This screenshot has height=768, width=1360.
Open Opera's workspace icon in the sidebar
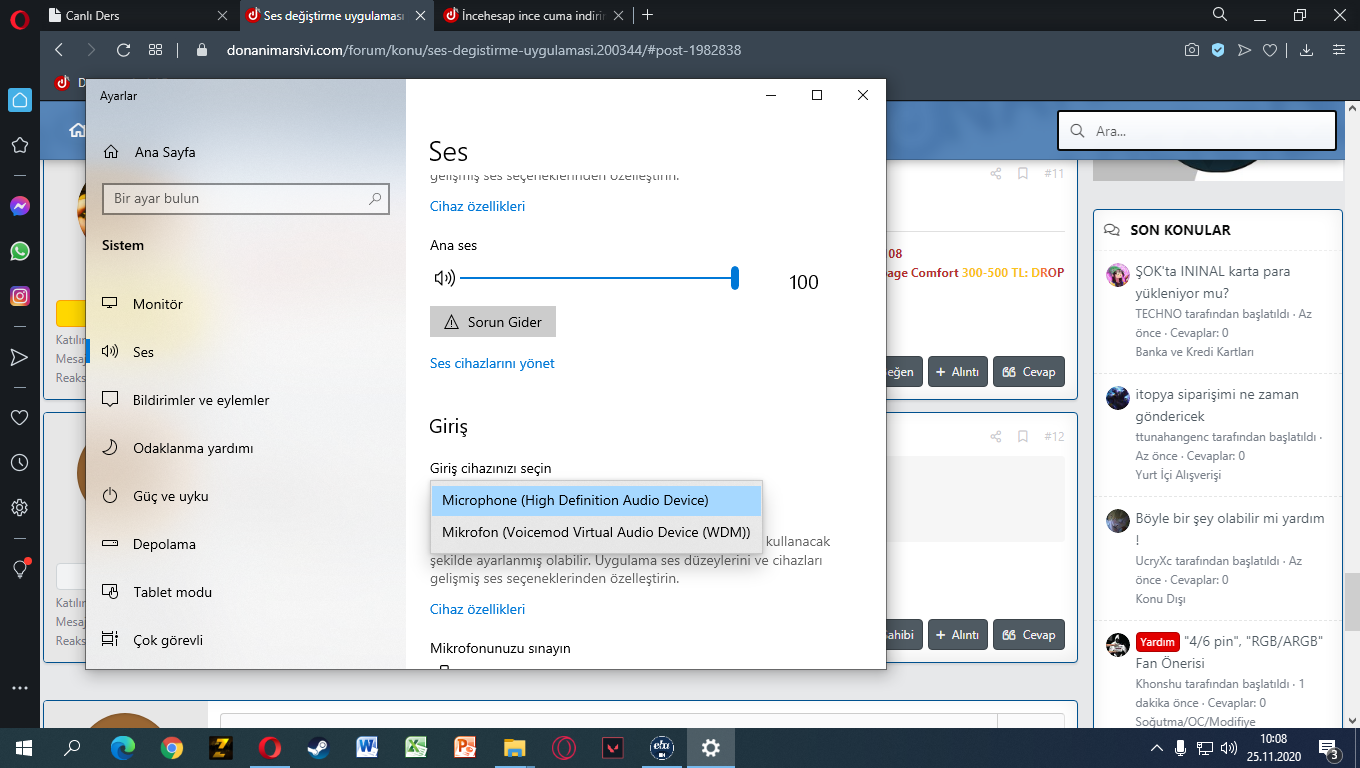[x=19, y=100]
